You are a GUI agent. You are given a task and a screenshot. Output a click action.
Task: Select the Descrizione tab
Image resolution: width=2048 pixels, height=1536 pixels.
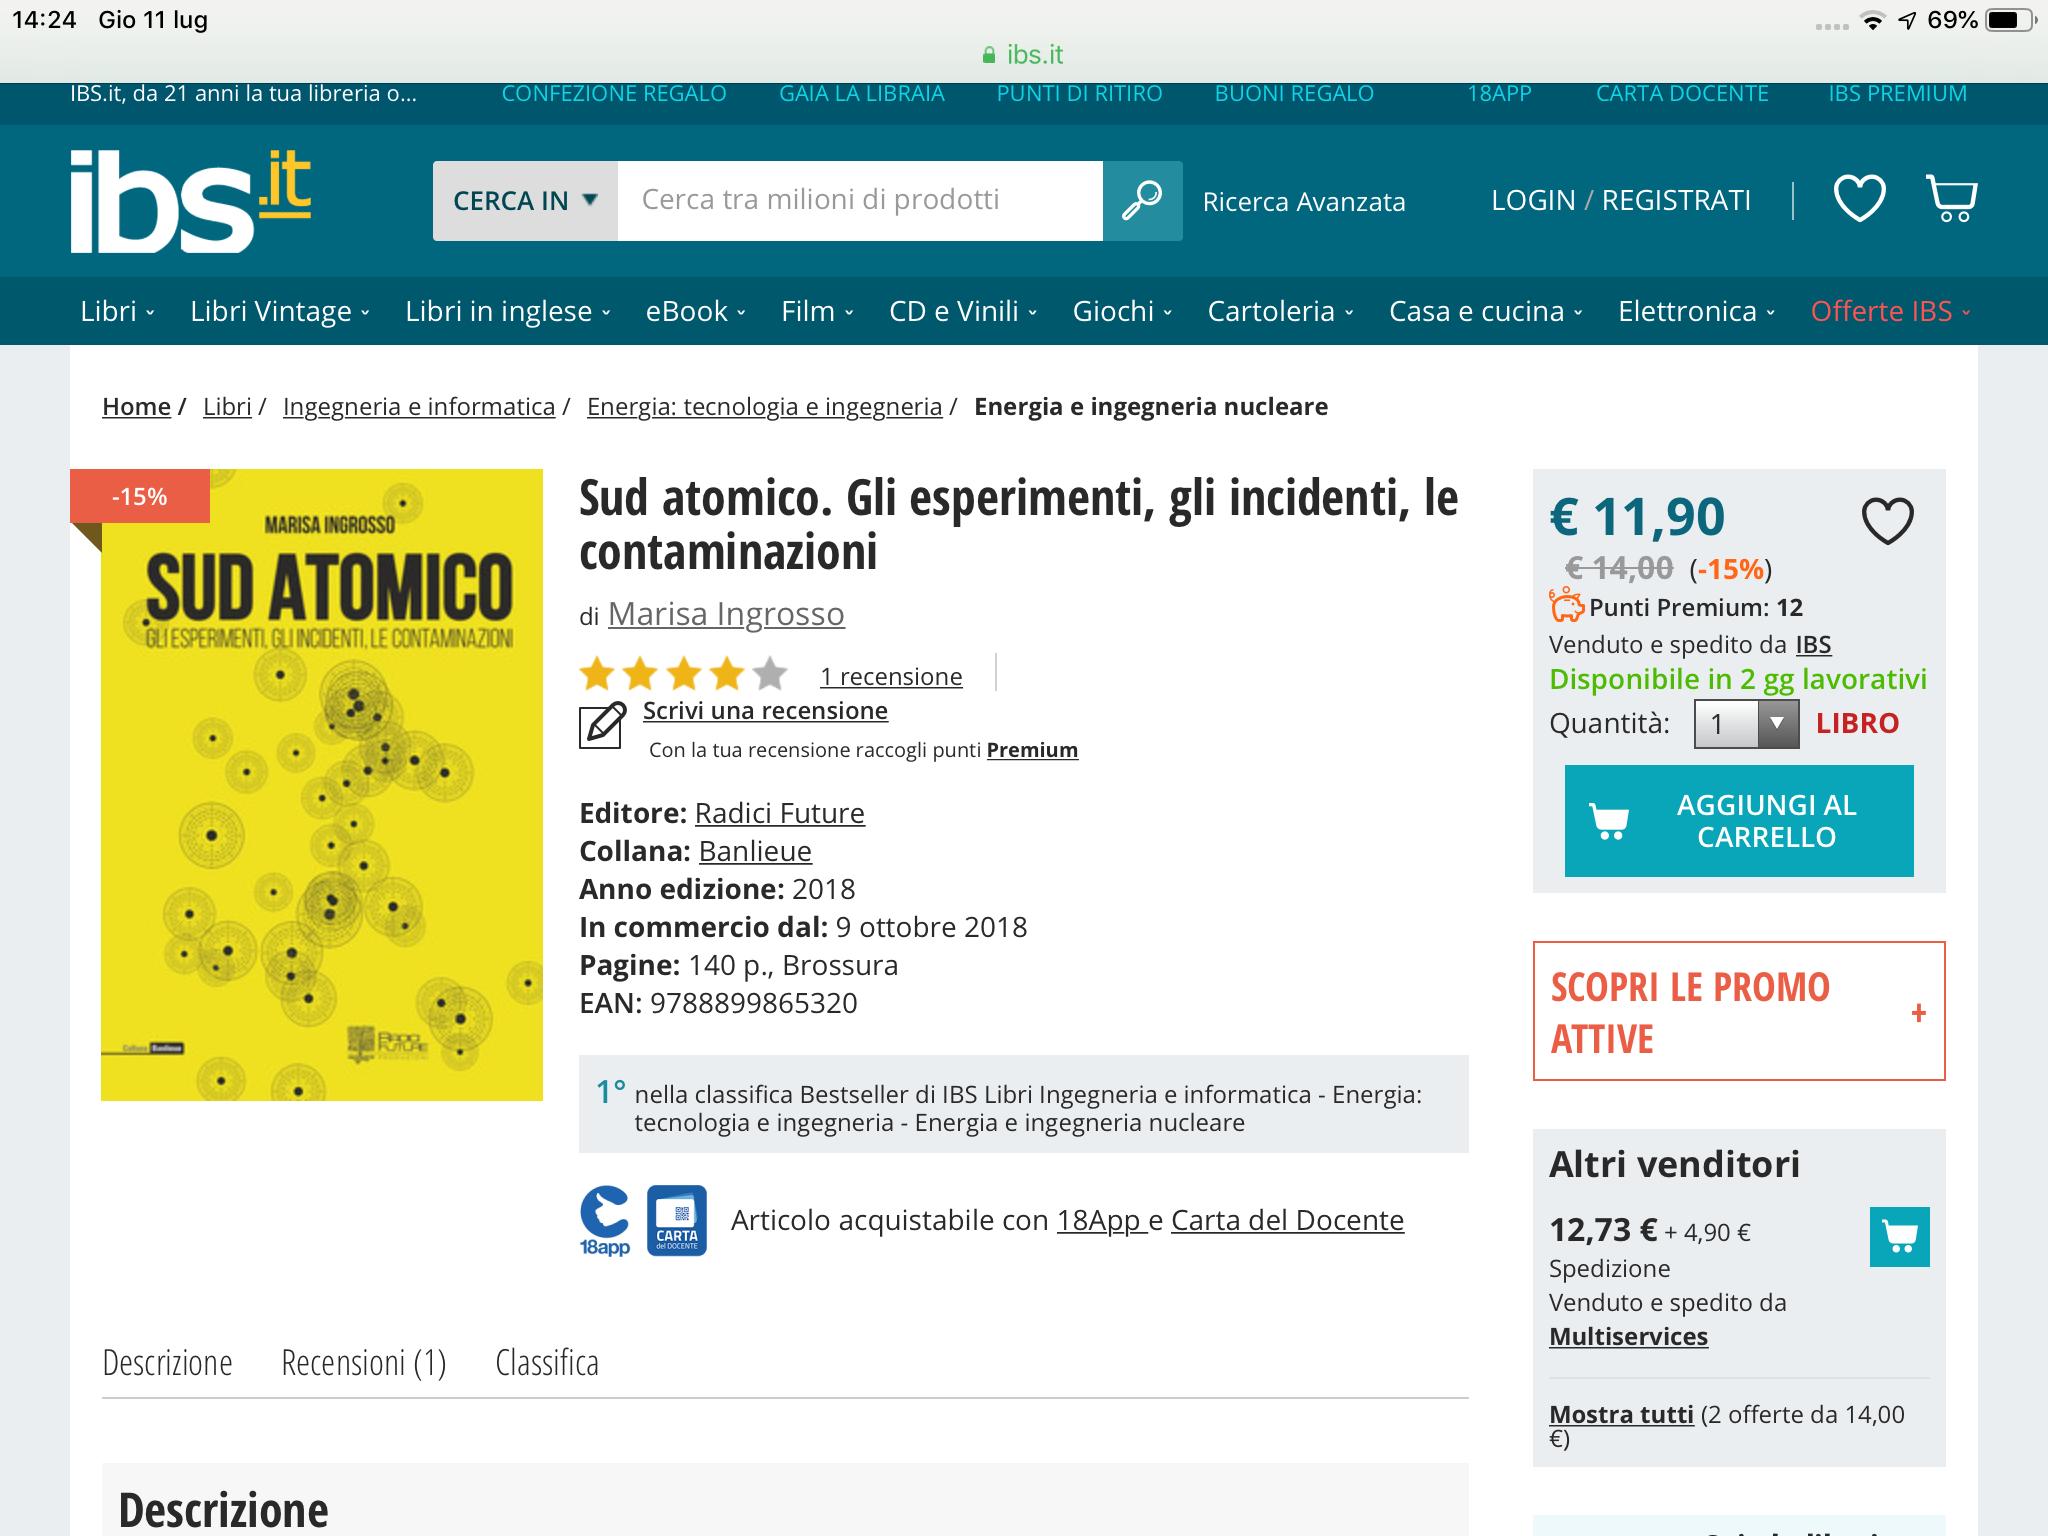click(167, 1362)
